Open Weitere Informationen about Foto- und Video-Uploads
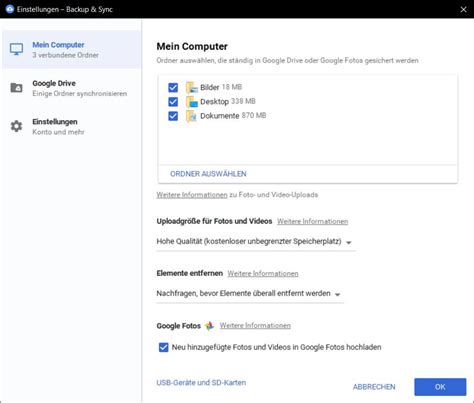The height and width of the screenshot is (403, 474). coord(192,195)
